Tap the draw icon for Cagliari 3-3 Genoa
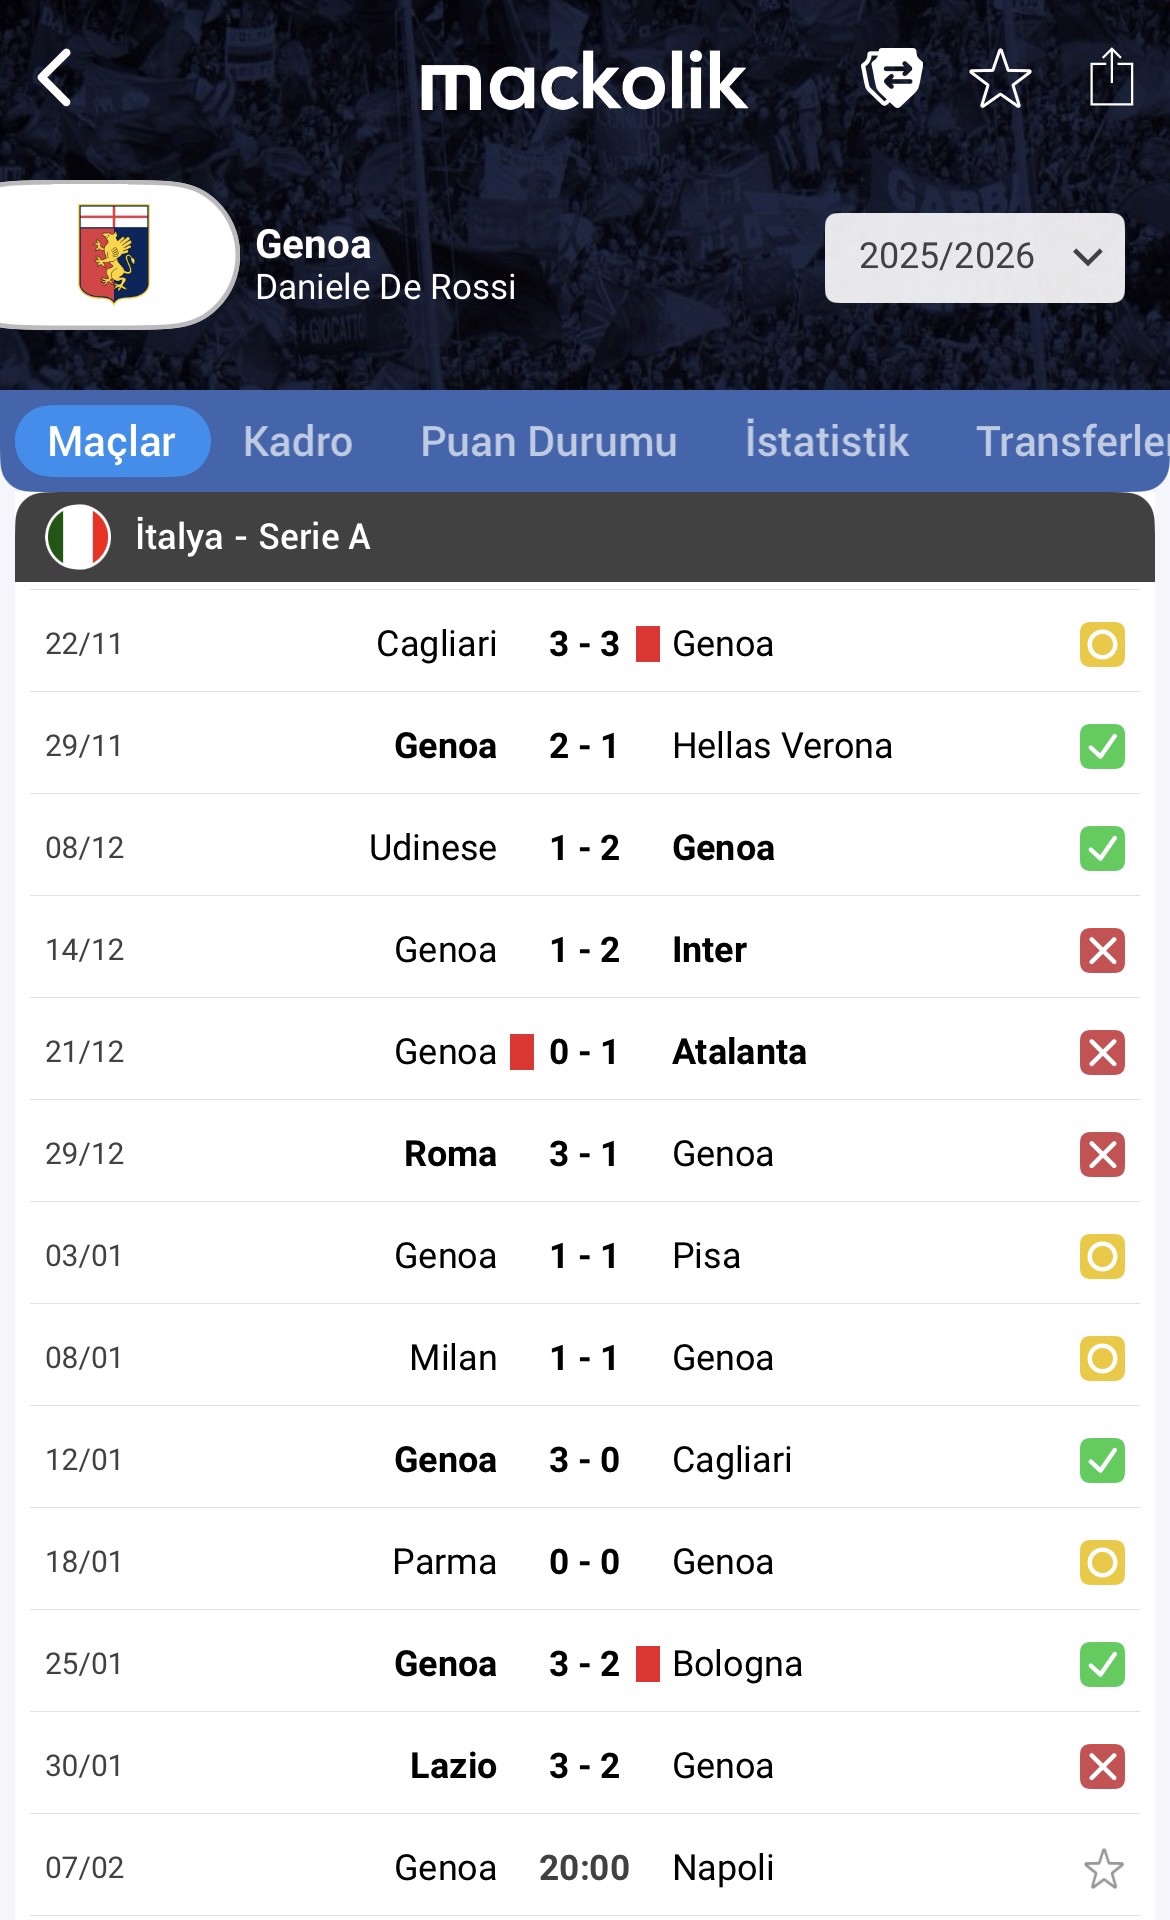Image resolution: width=1170 pixels, height=1920 pixels. tap(1102, 644)
